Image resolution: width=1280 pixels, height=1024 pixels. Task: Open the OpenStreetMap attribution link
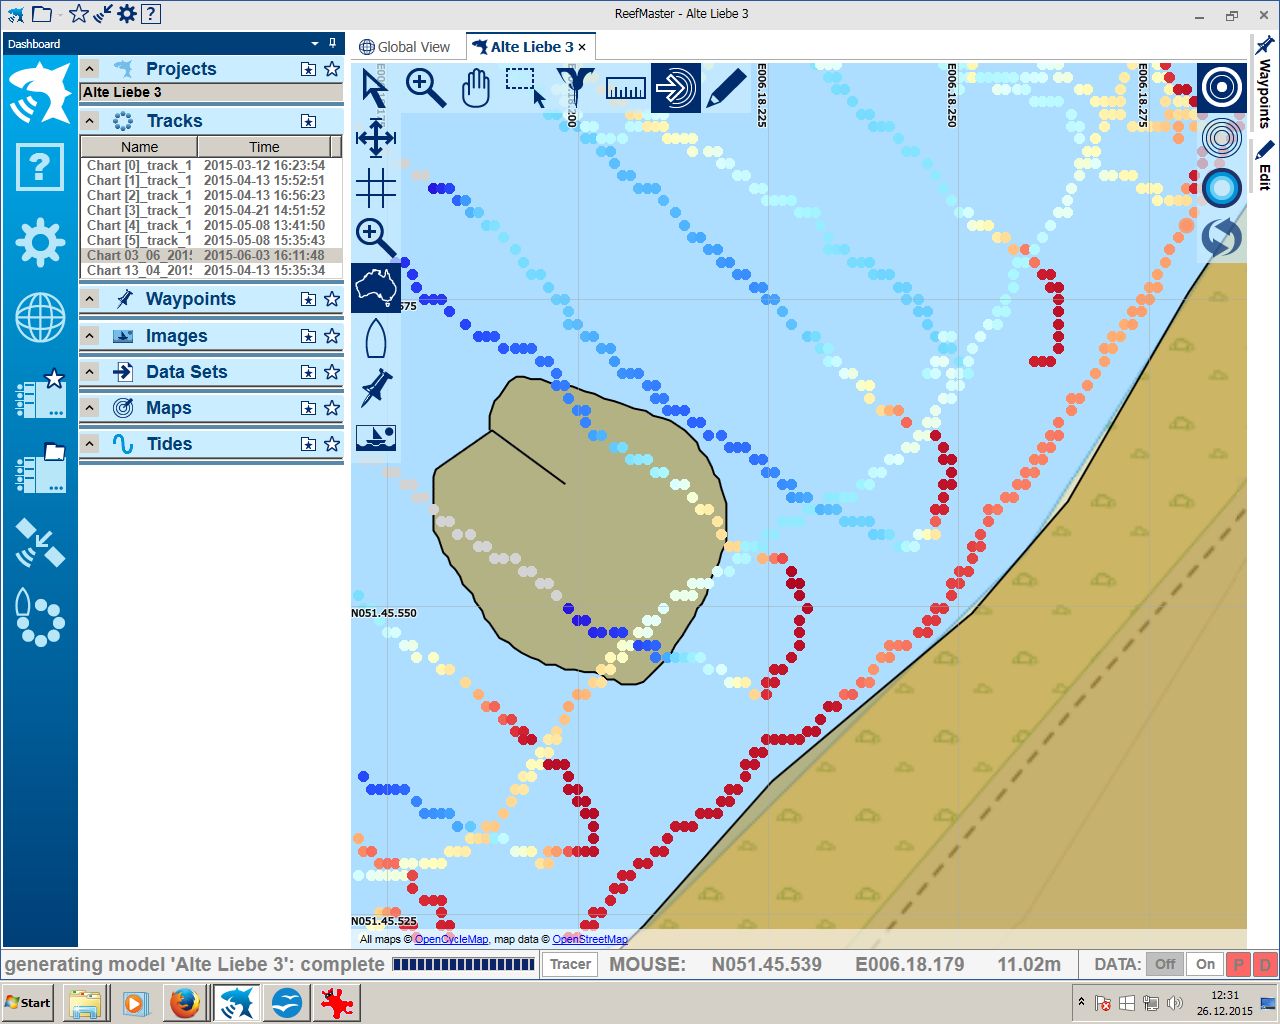[590, 939]
